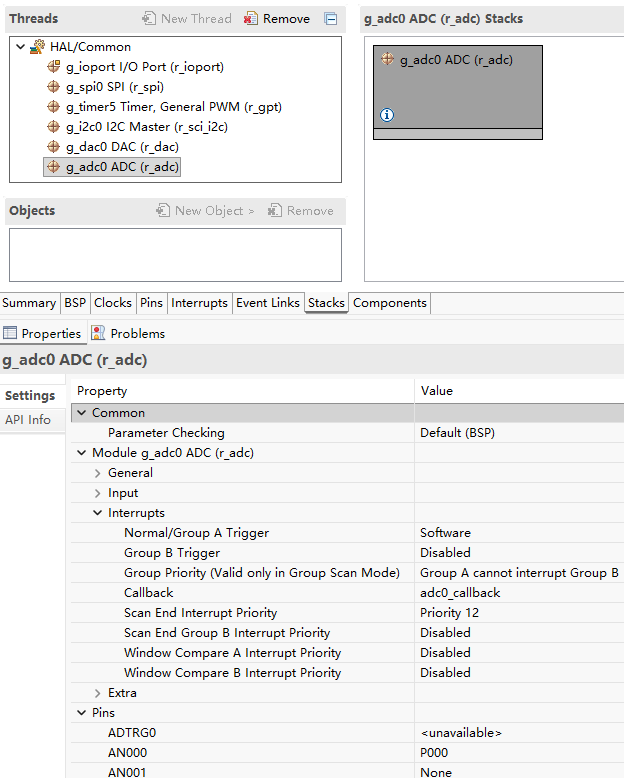
Task: Collapse the HAL/Common tree node
Action: pyautogui.click(x=20, y=47)
